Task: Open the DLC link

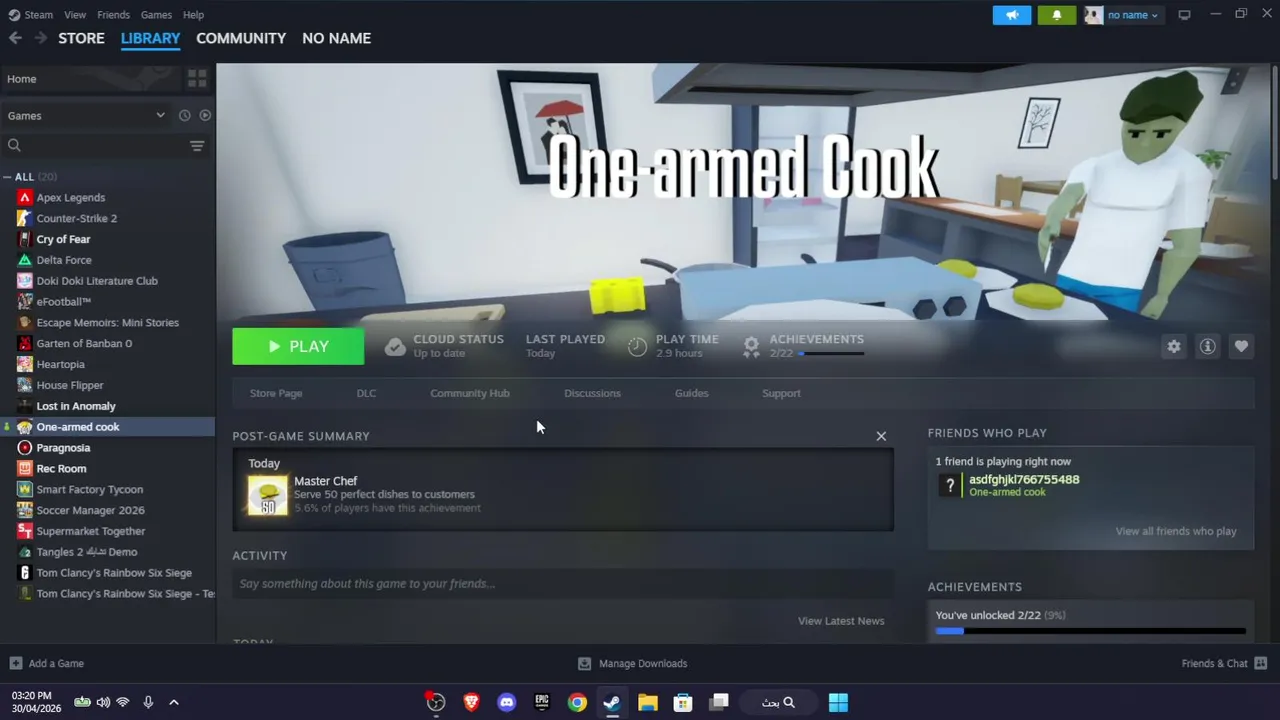Action: click(366, 393)
